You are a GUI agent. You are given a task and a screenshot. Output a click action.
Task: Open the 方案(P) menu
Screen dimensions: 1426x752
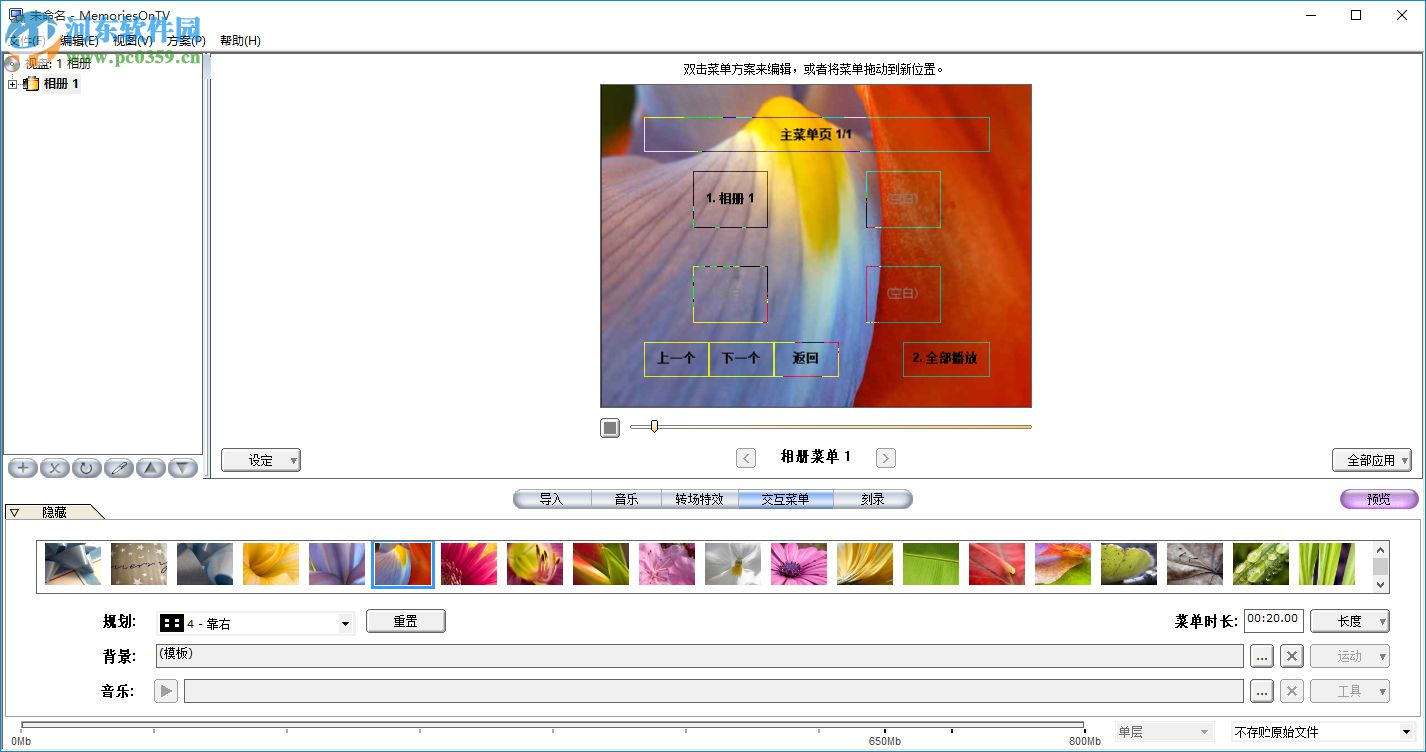[x=186, y=41]
